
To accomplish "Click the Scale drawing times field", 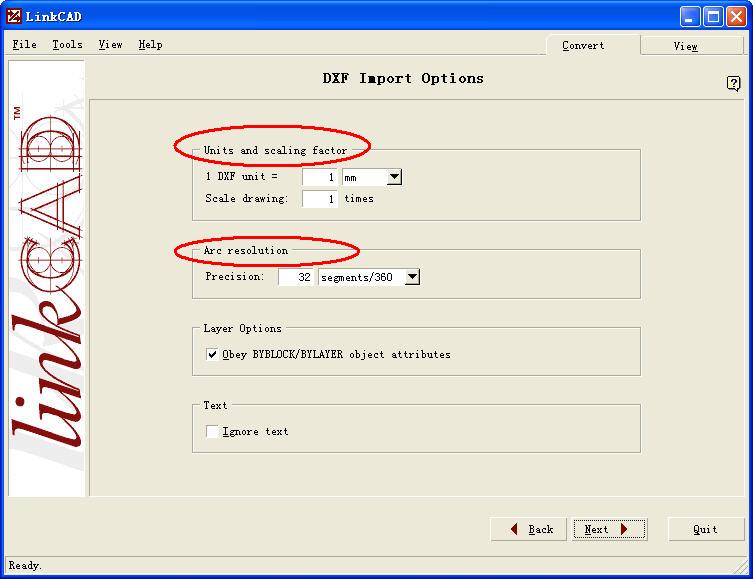I will point(320,199).
